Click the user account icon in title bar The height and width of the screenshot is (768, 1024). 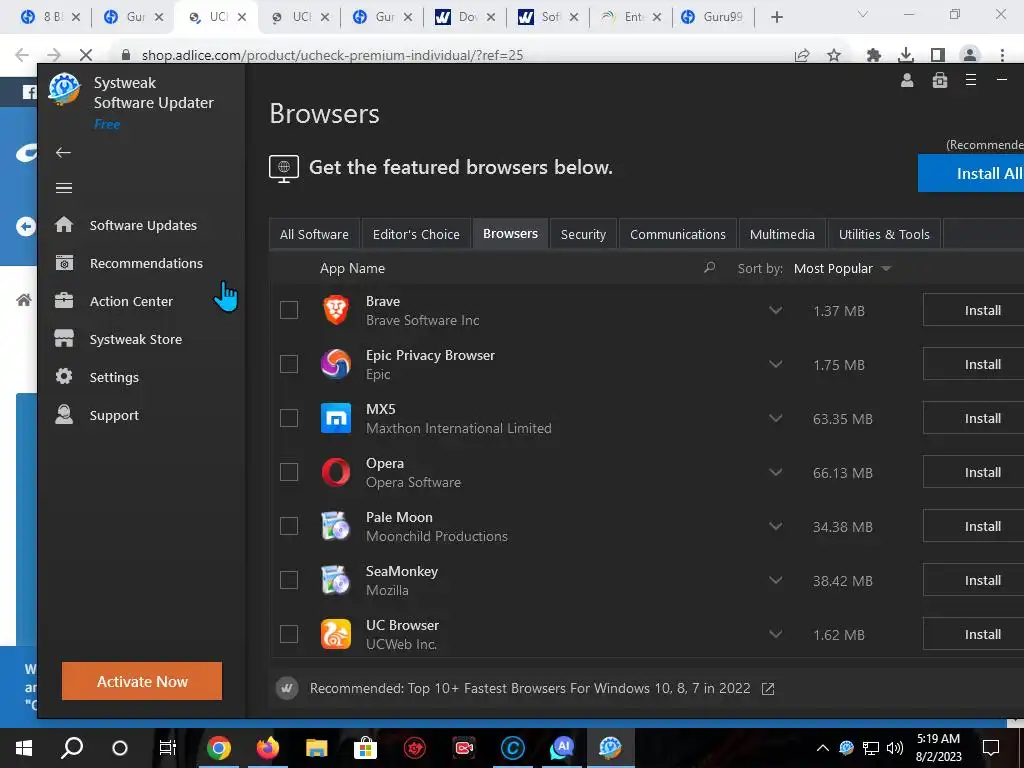tap(907, 80)
